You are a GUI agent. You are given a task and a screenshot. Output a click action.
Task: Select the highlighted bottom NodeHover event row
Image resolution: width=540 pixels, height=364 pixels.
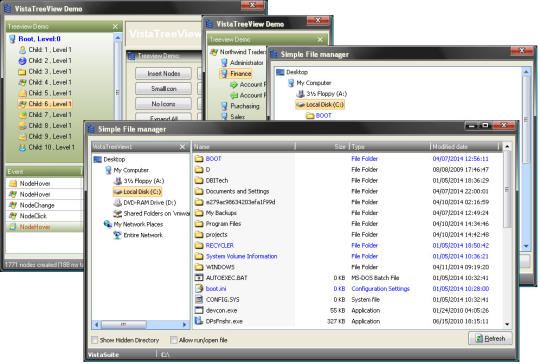44,227
